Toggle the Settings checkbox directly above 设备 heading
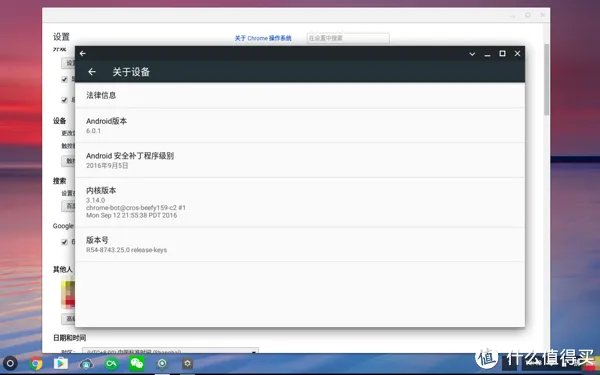The height and width of the screenshot is (375, 600). point(64,100)
